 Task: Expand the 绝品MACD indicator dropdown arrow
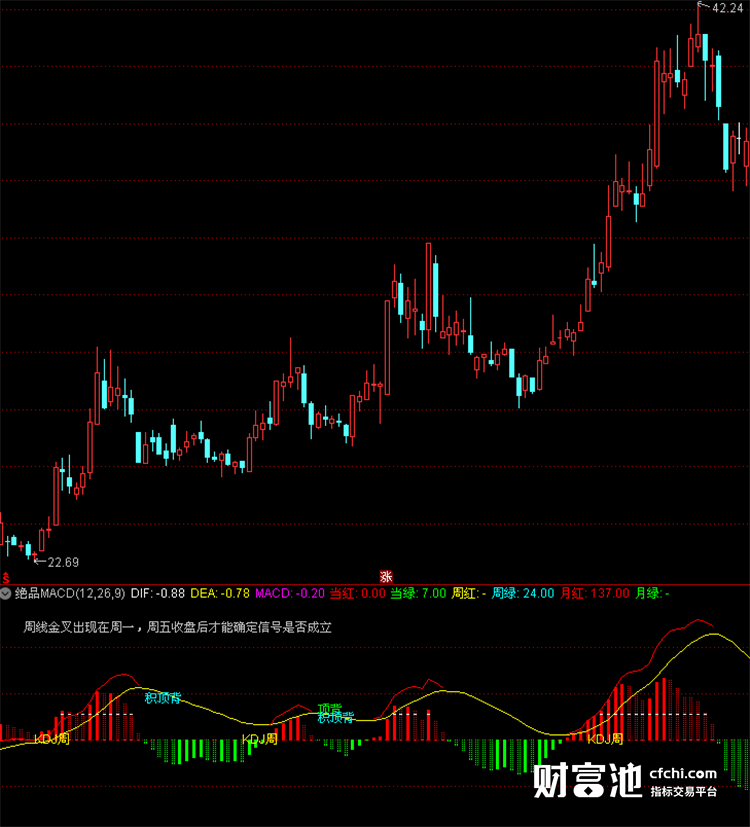[x=6, y=593]
